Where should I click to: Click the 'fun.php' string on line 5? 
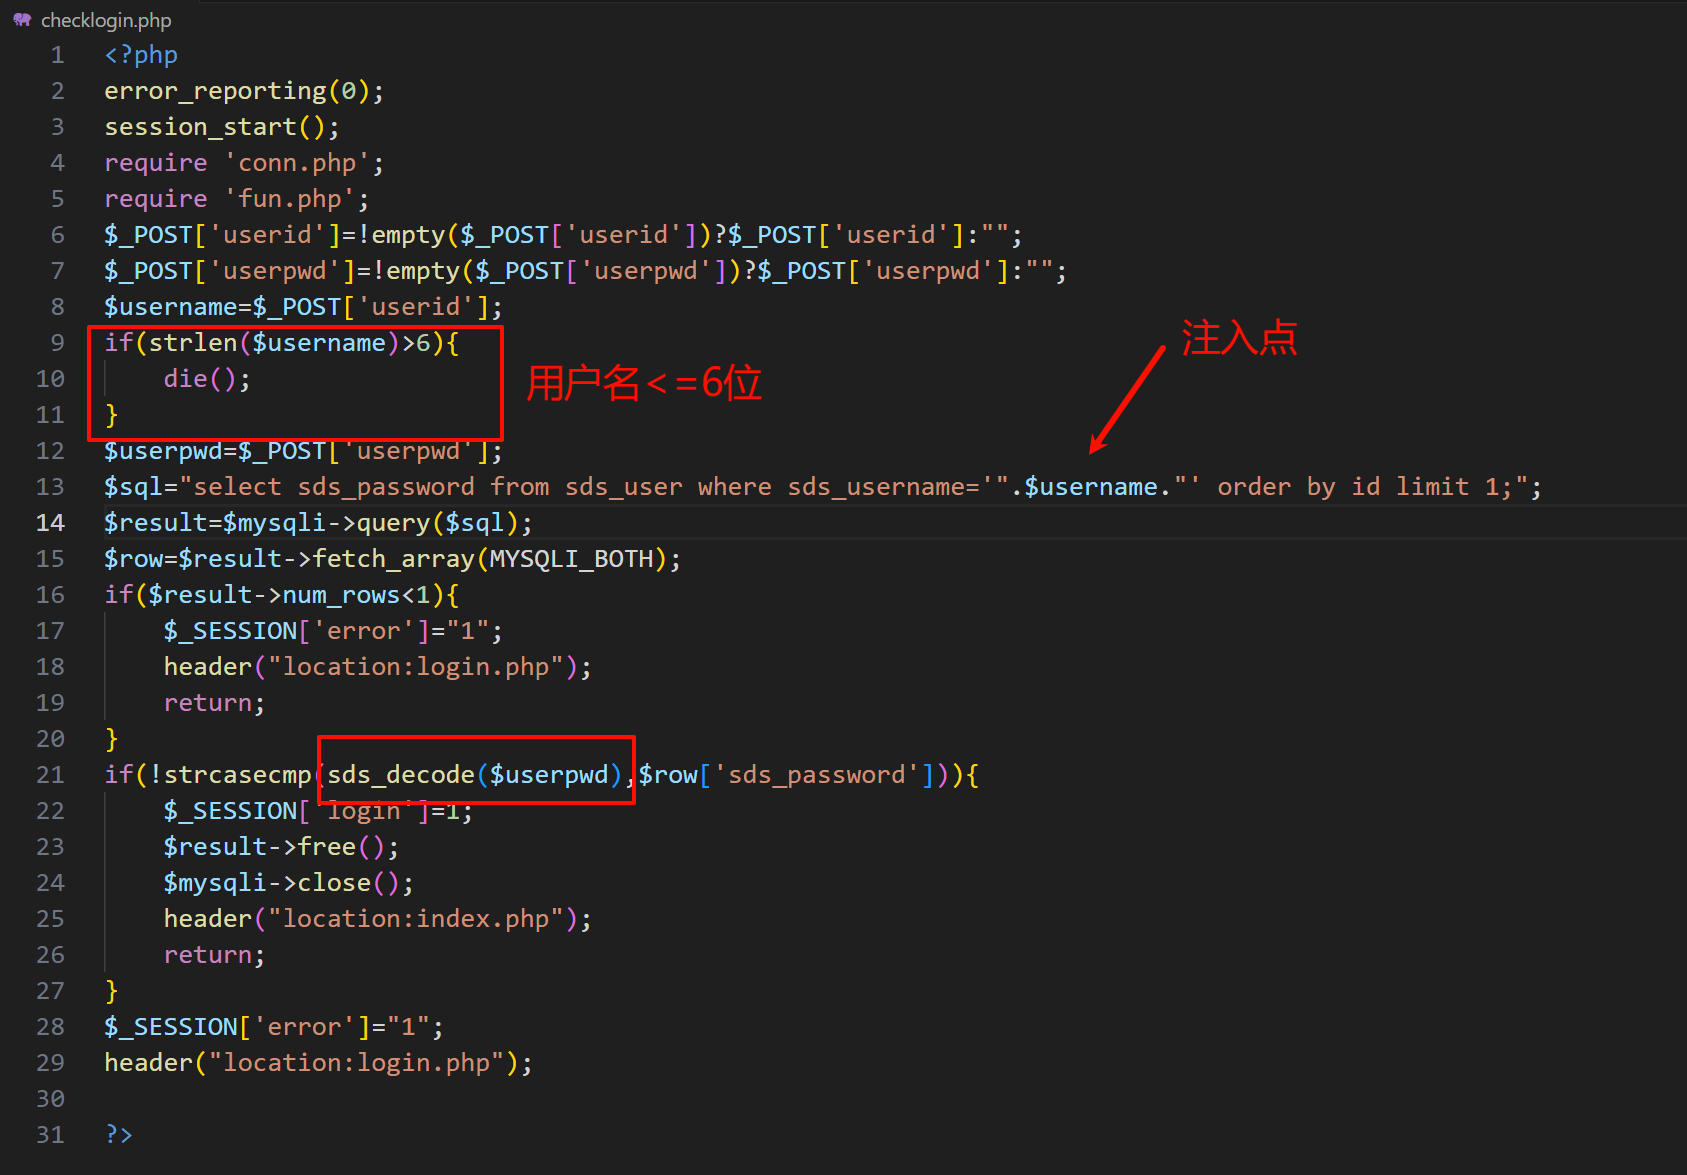(x=289, y=199)
